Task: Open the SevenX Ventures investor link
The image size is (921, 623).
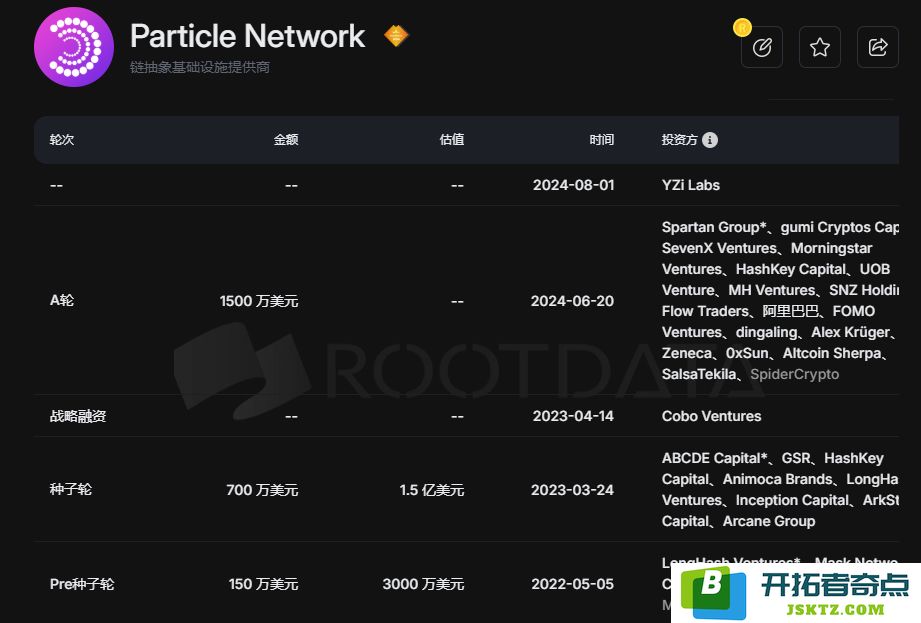Action: click(x=719, y=248)
